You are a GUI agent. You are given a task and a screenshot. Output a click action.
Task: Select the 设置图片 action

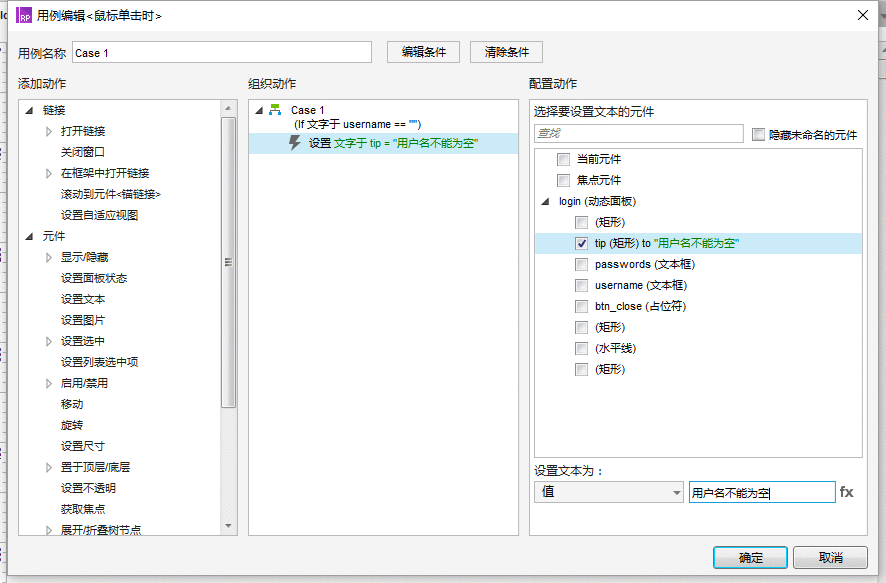(82, 320)
